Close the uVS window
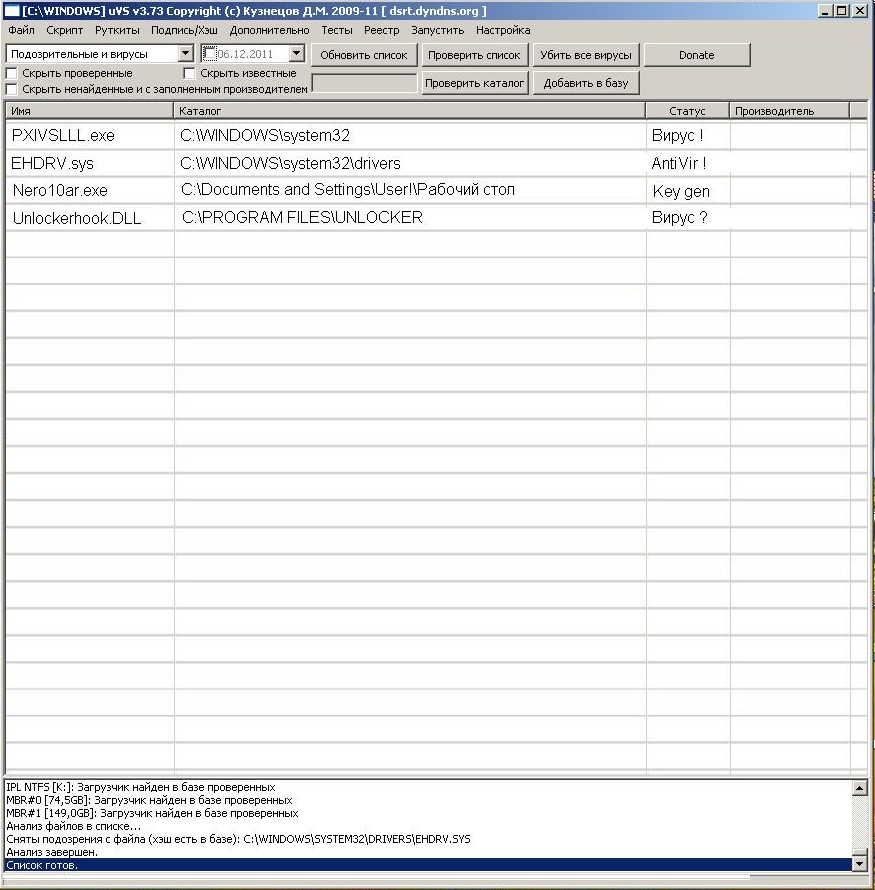Screen dimensions: 875x890 point(860,10)
